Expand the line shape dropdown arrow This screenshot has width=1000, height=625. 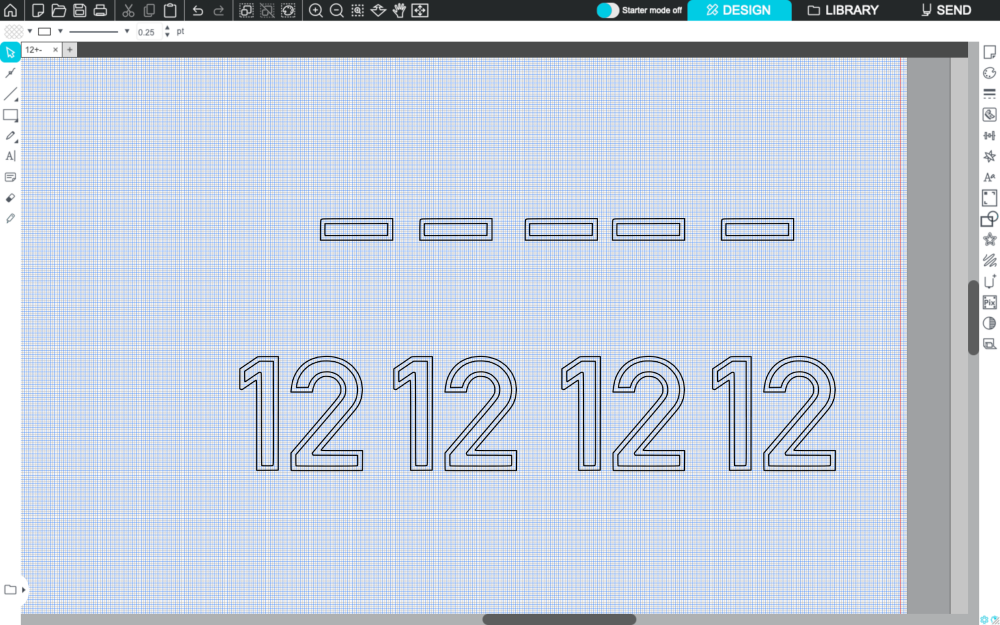(x=60, y=31)
